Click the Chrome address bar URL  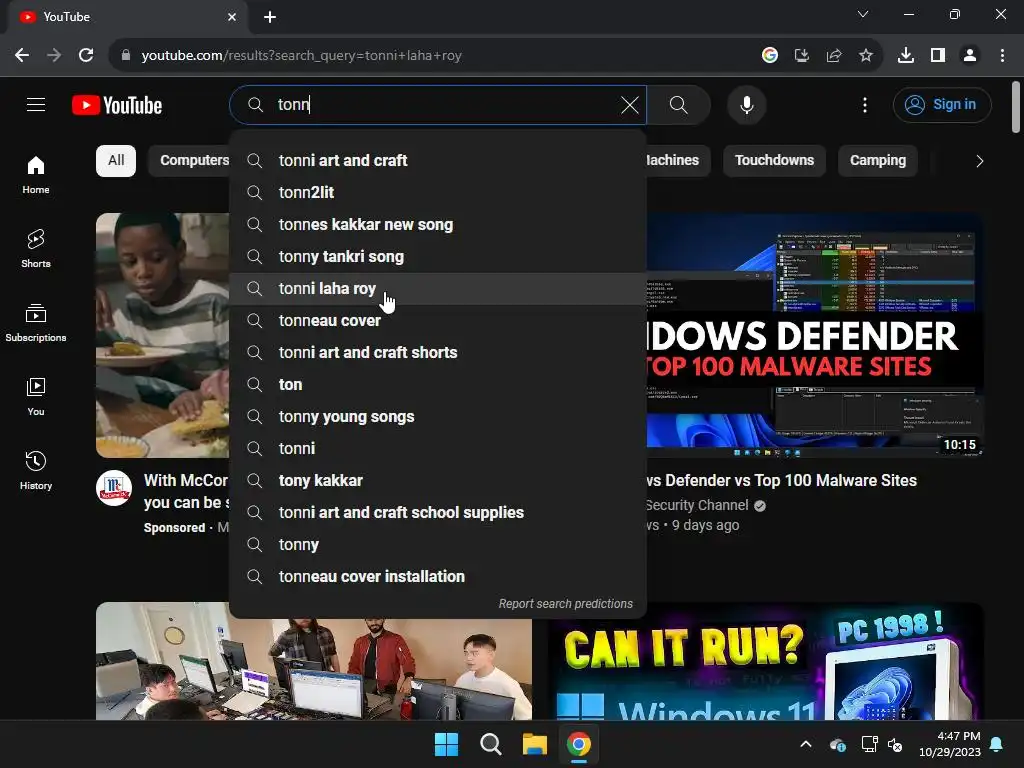[302, 56]
